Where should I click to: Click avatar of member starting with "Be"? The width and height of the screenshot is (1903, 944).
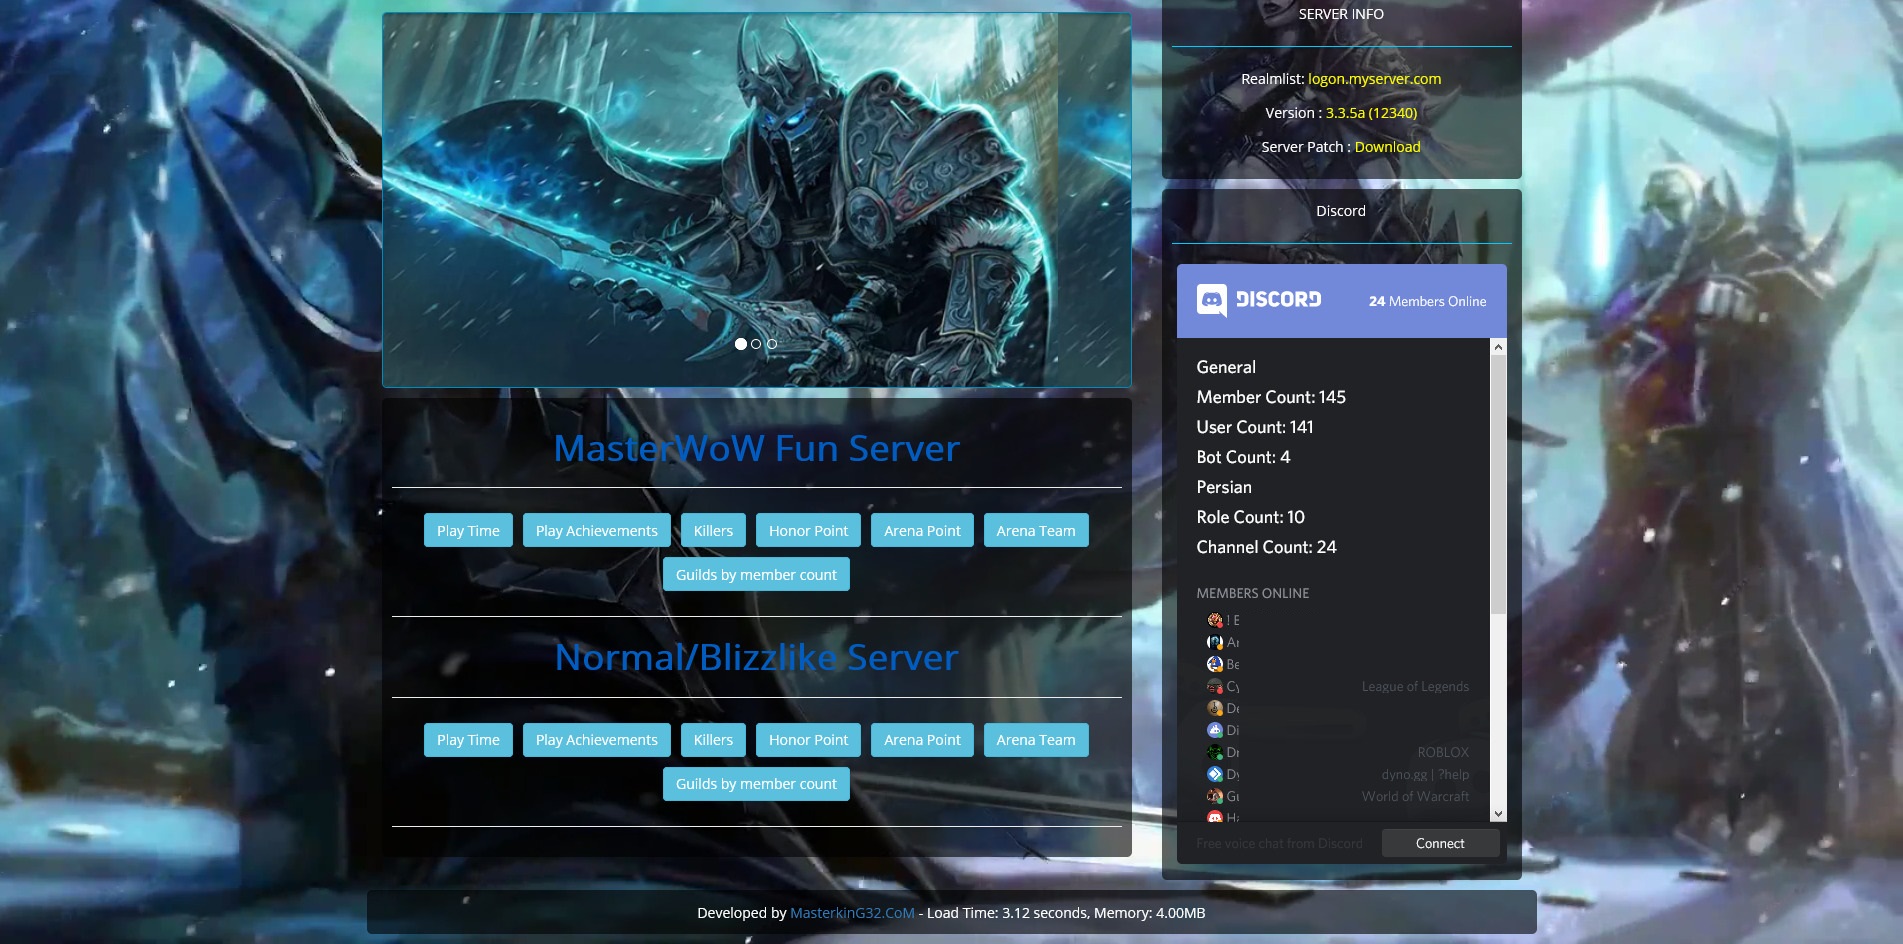(x=1215, y=664)
